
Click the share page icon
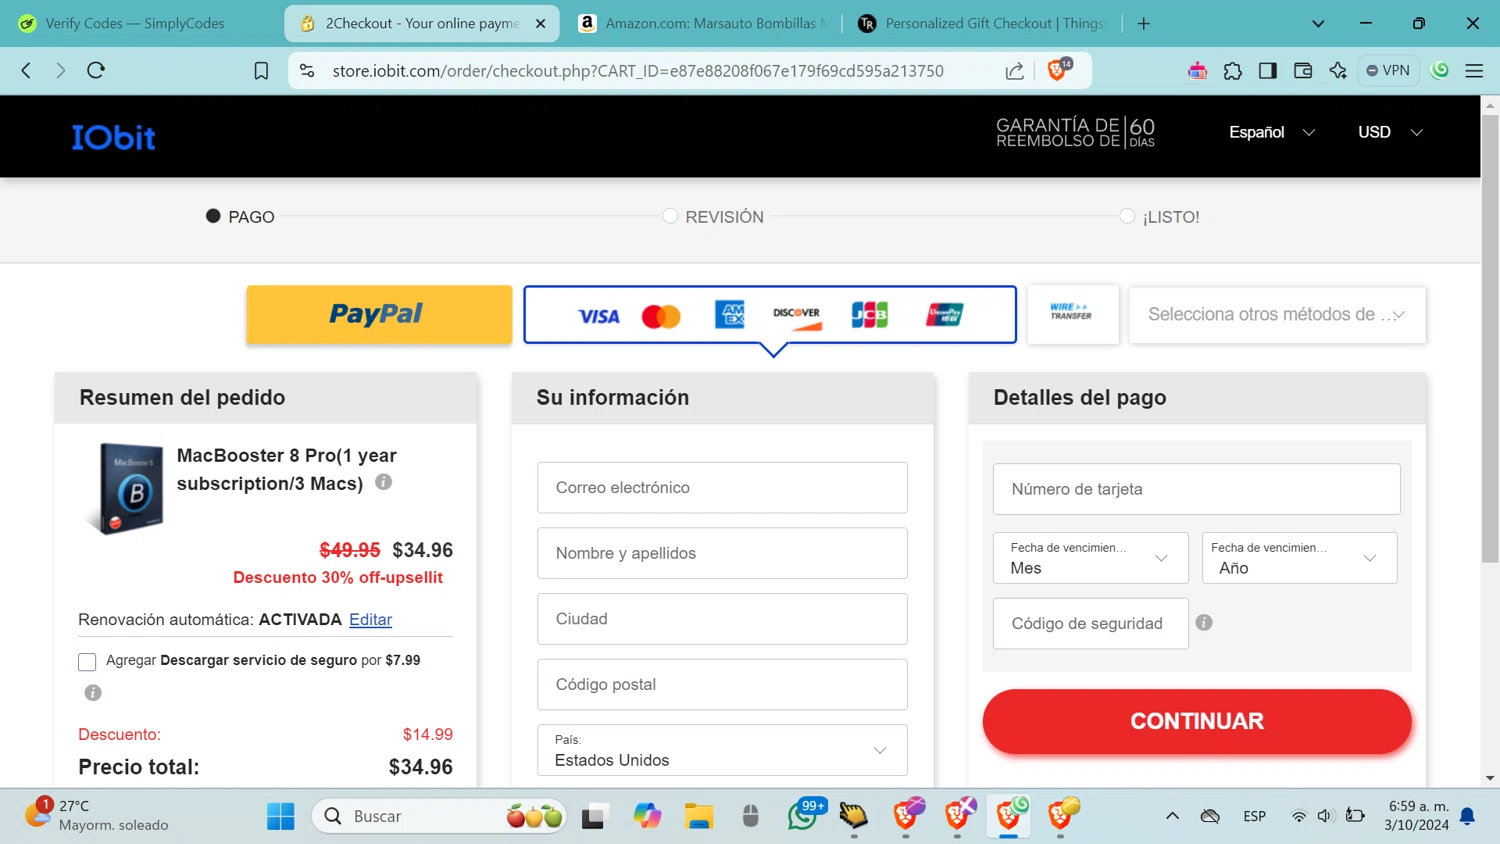coord(1014,70)
